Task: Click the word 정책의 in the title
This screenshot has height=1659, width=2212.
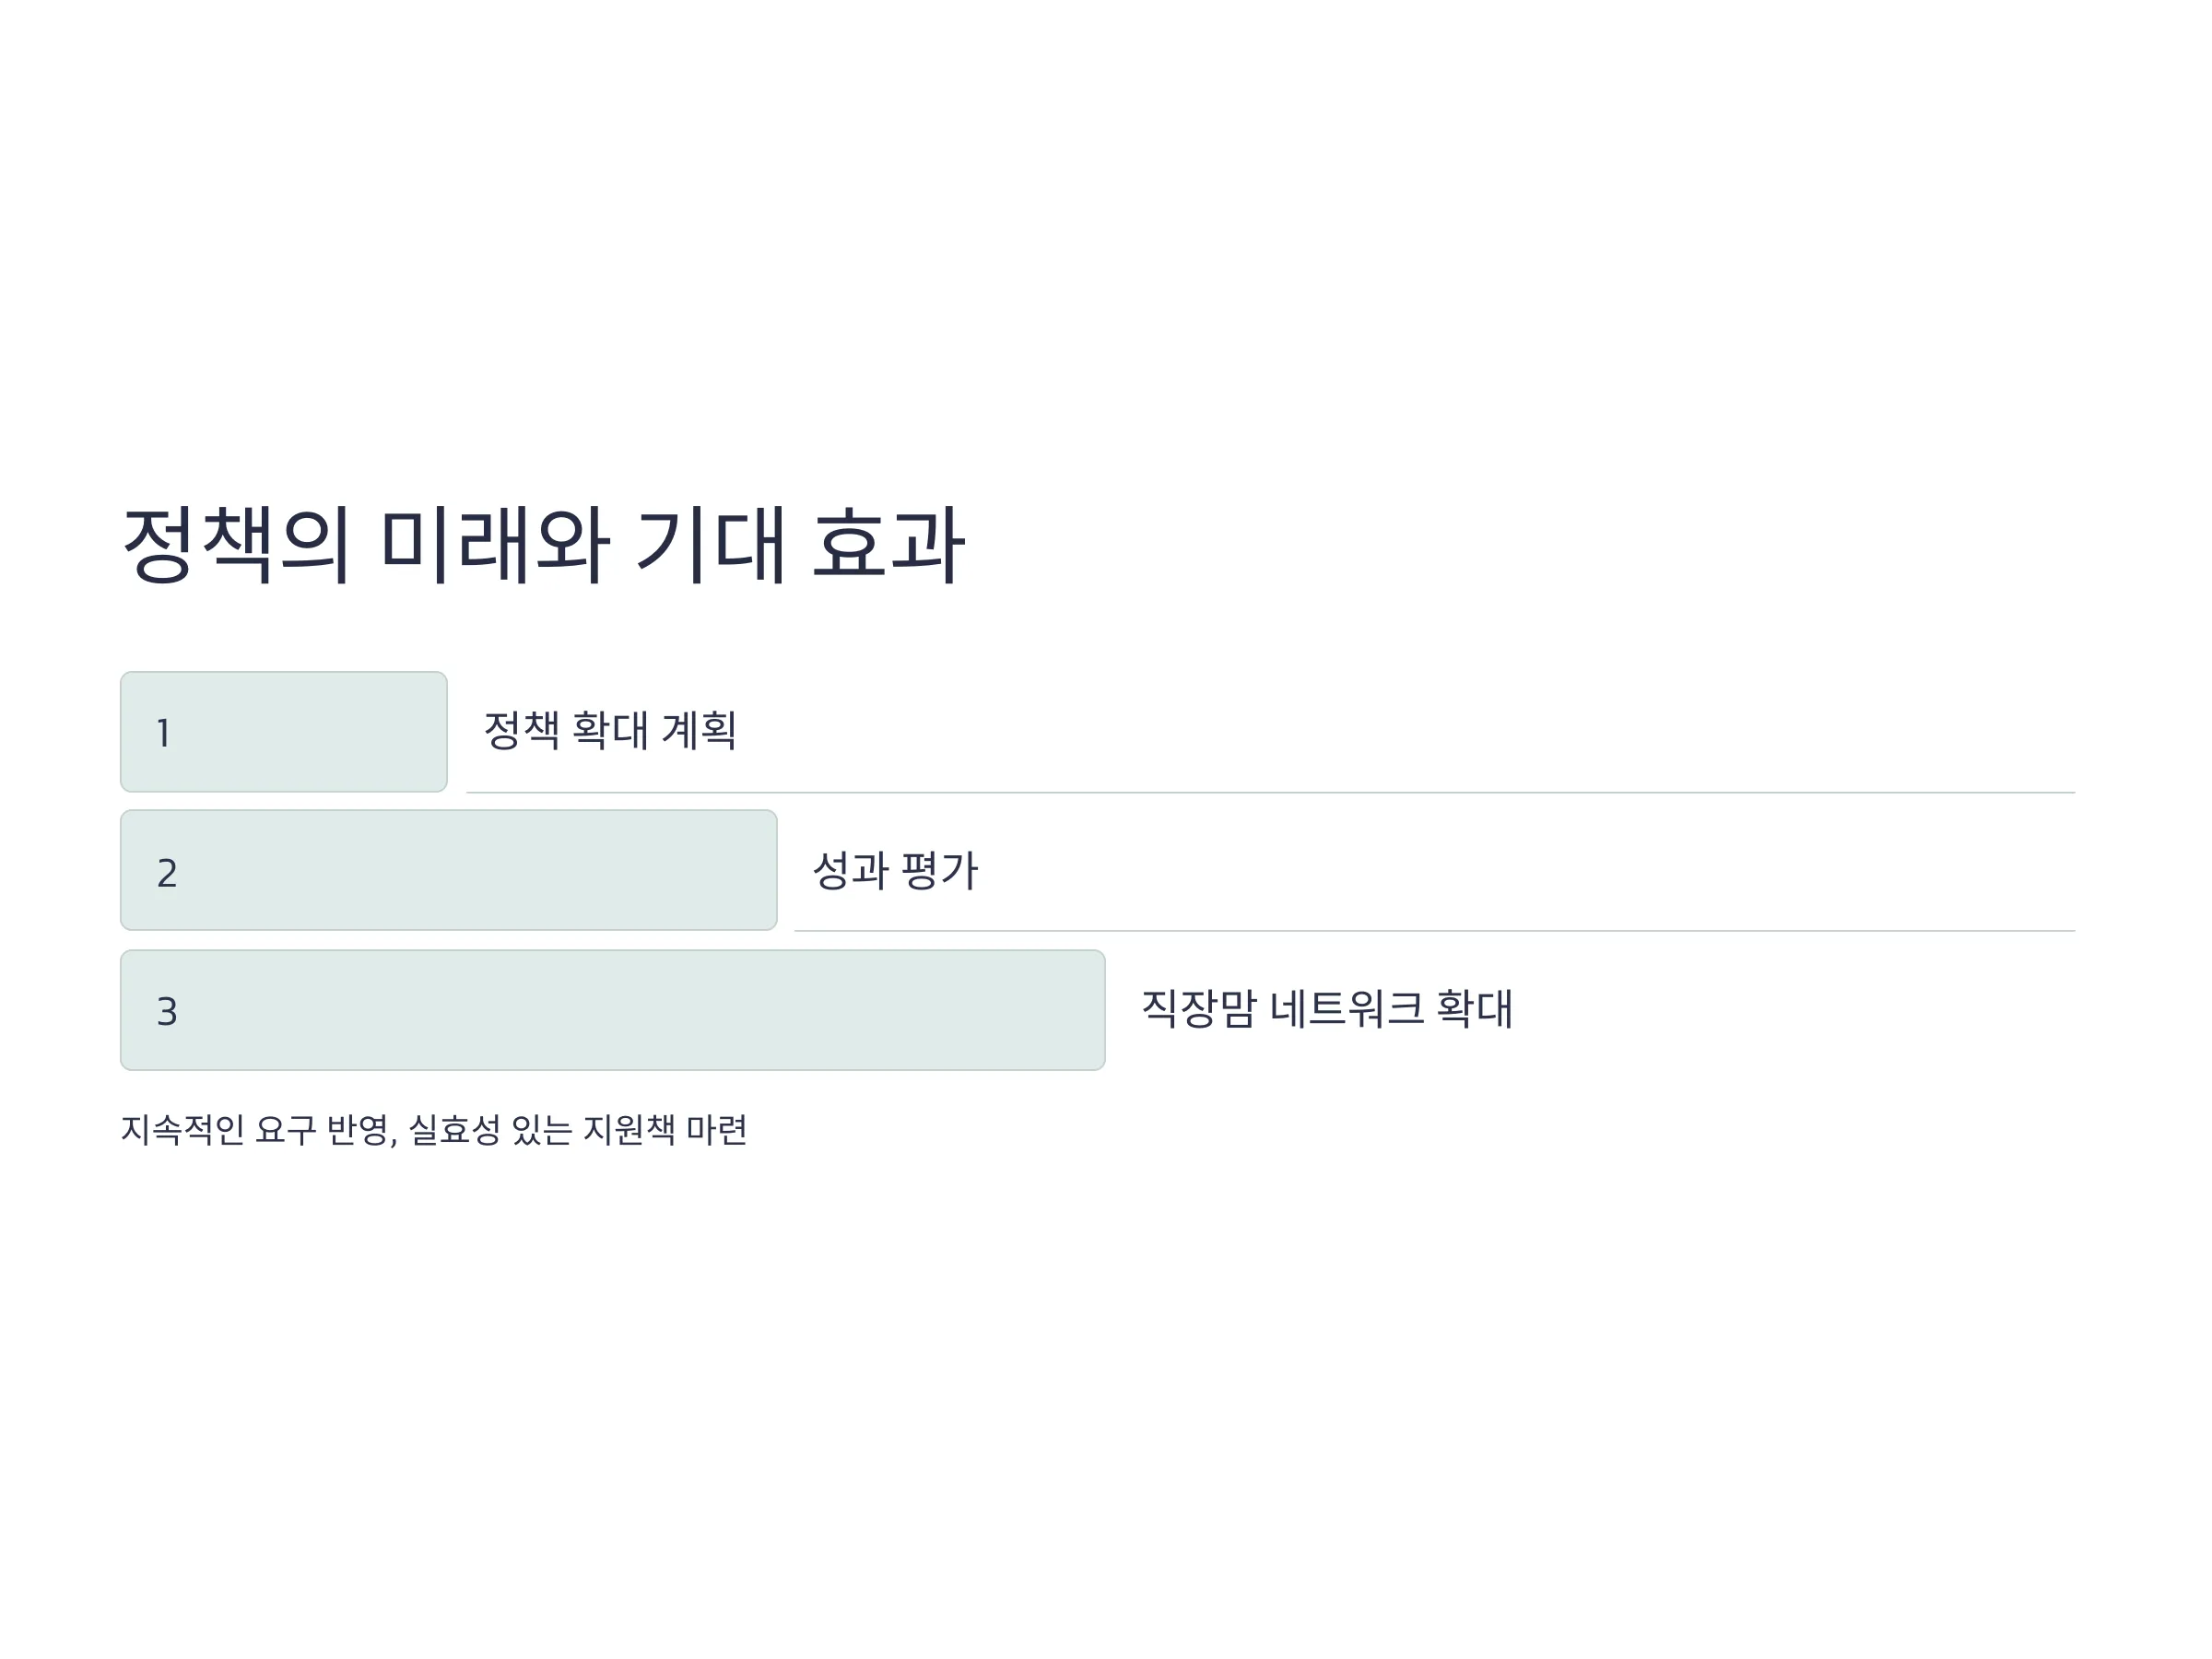Action: (x=236, y=545)
